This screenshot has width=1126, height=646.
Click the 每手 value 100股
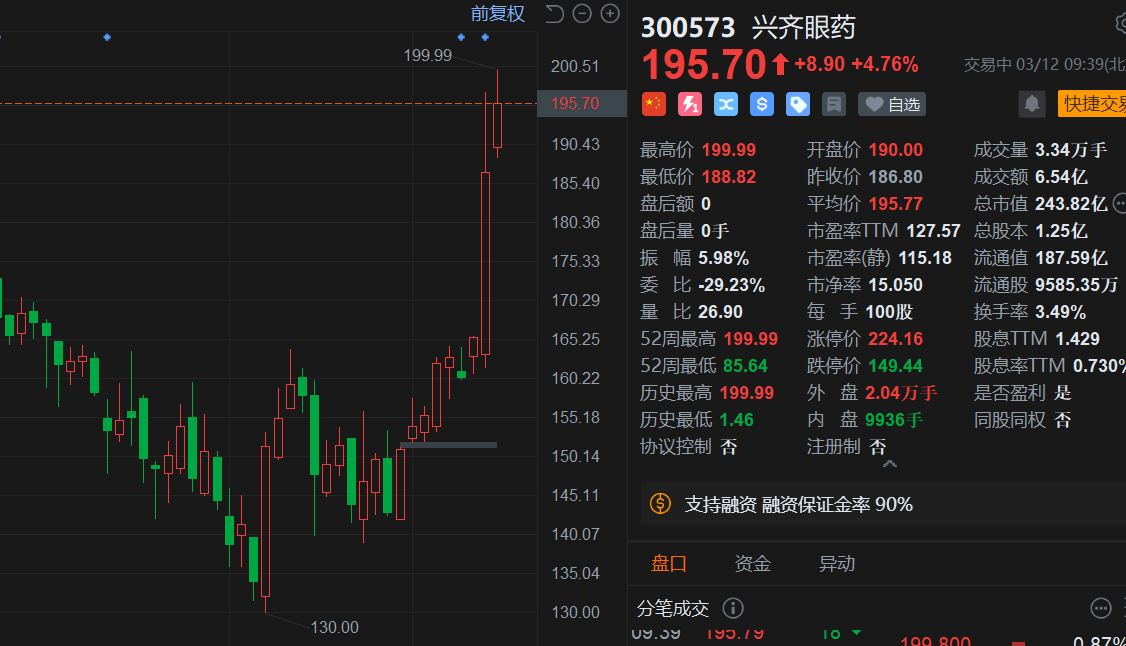pyautogui.click(x=889, y=312)
